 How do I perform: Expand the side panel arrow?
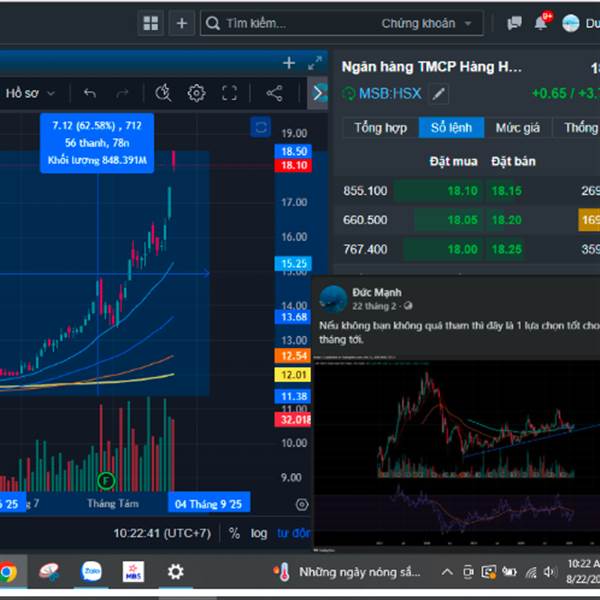point(318,93)
